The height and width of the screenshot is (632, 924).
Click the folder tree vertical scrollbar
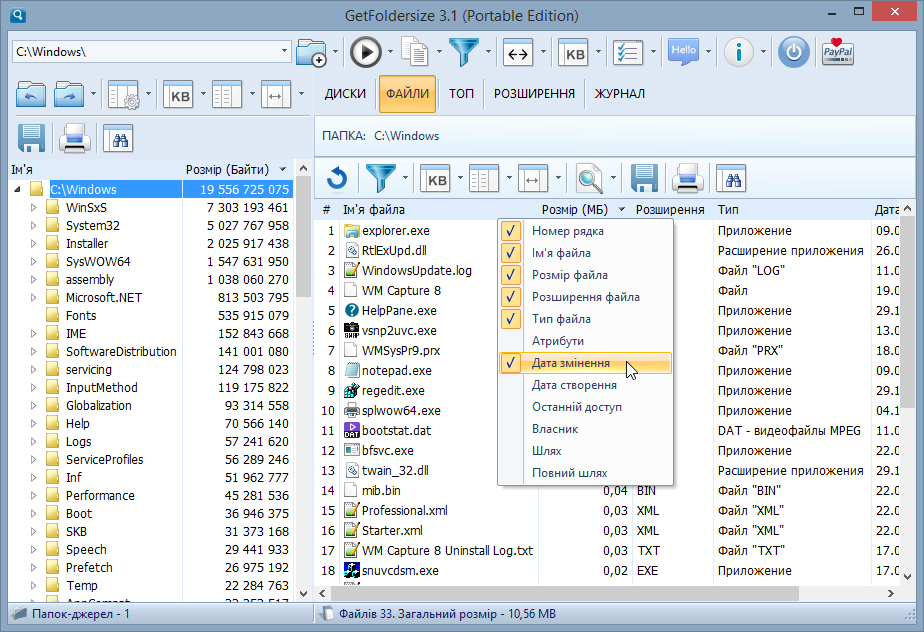click(x=303, y=381)
